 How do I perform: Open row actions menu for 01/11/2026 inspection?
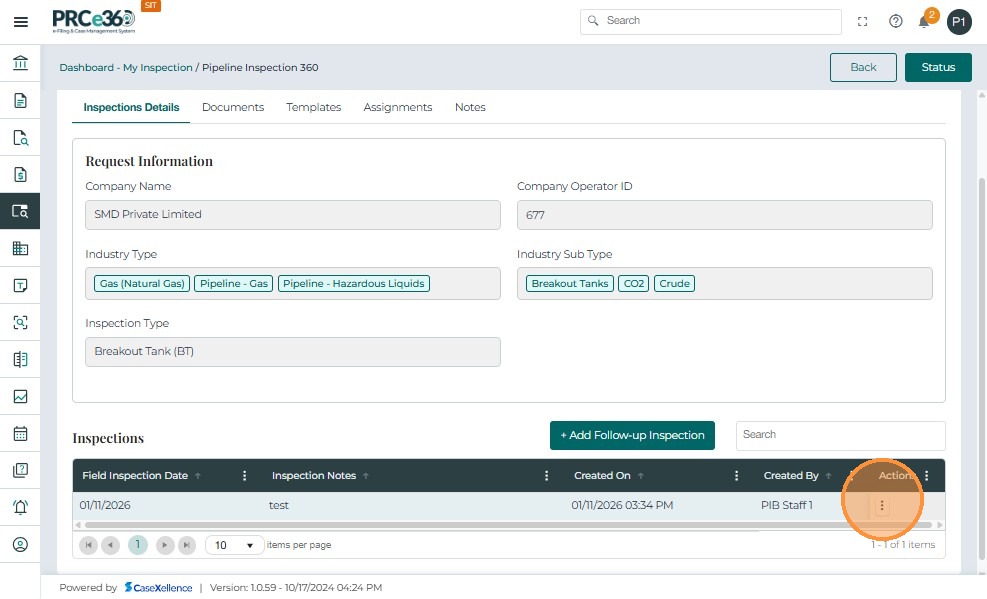click(x=881, y=506)
